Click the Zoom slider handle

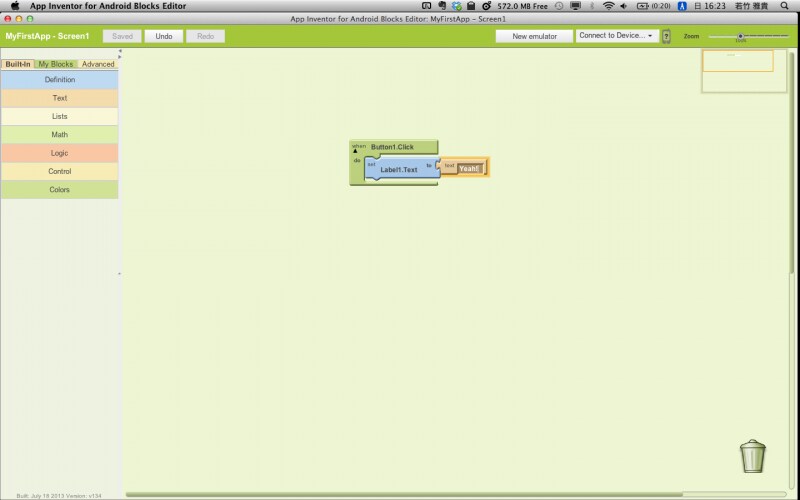point(740,36)
